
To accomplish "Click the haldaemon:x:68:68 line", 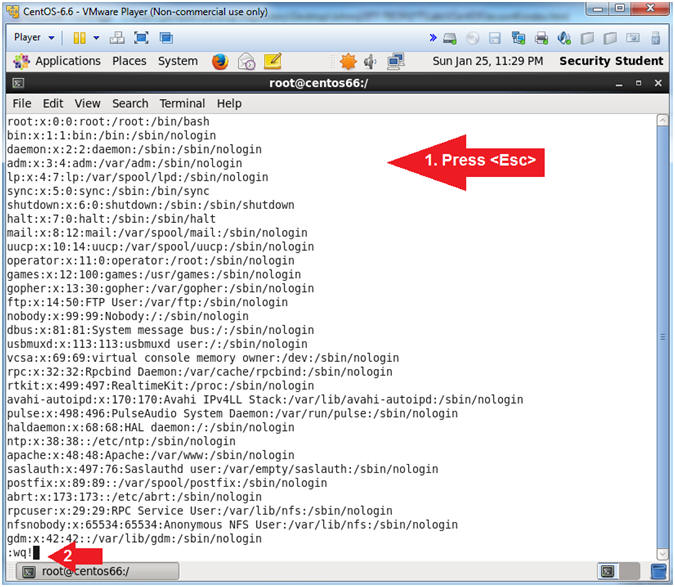I will click(151, 428).
